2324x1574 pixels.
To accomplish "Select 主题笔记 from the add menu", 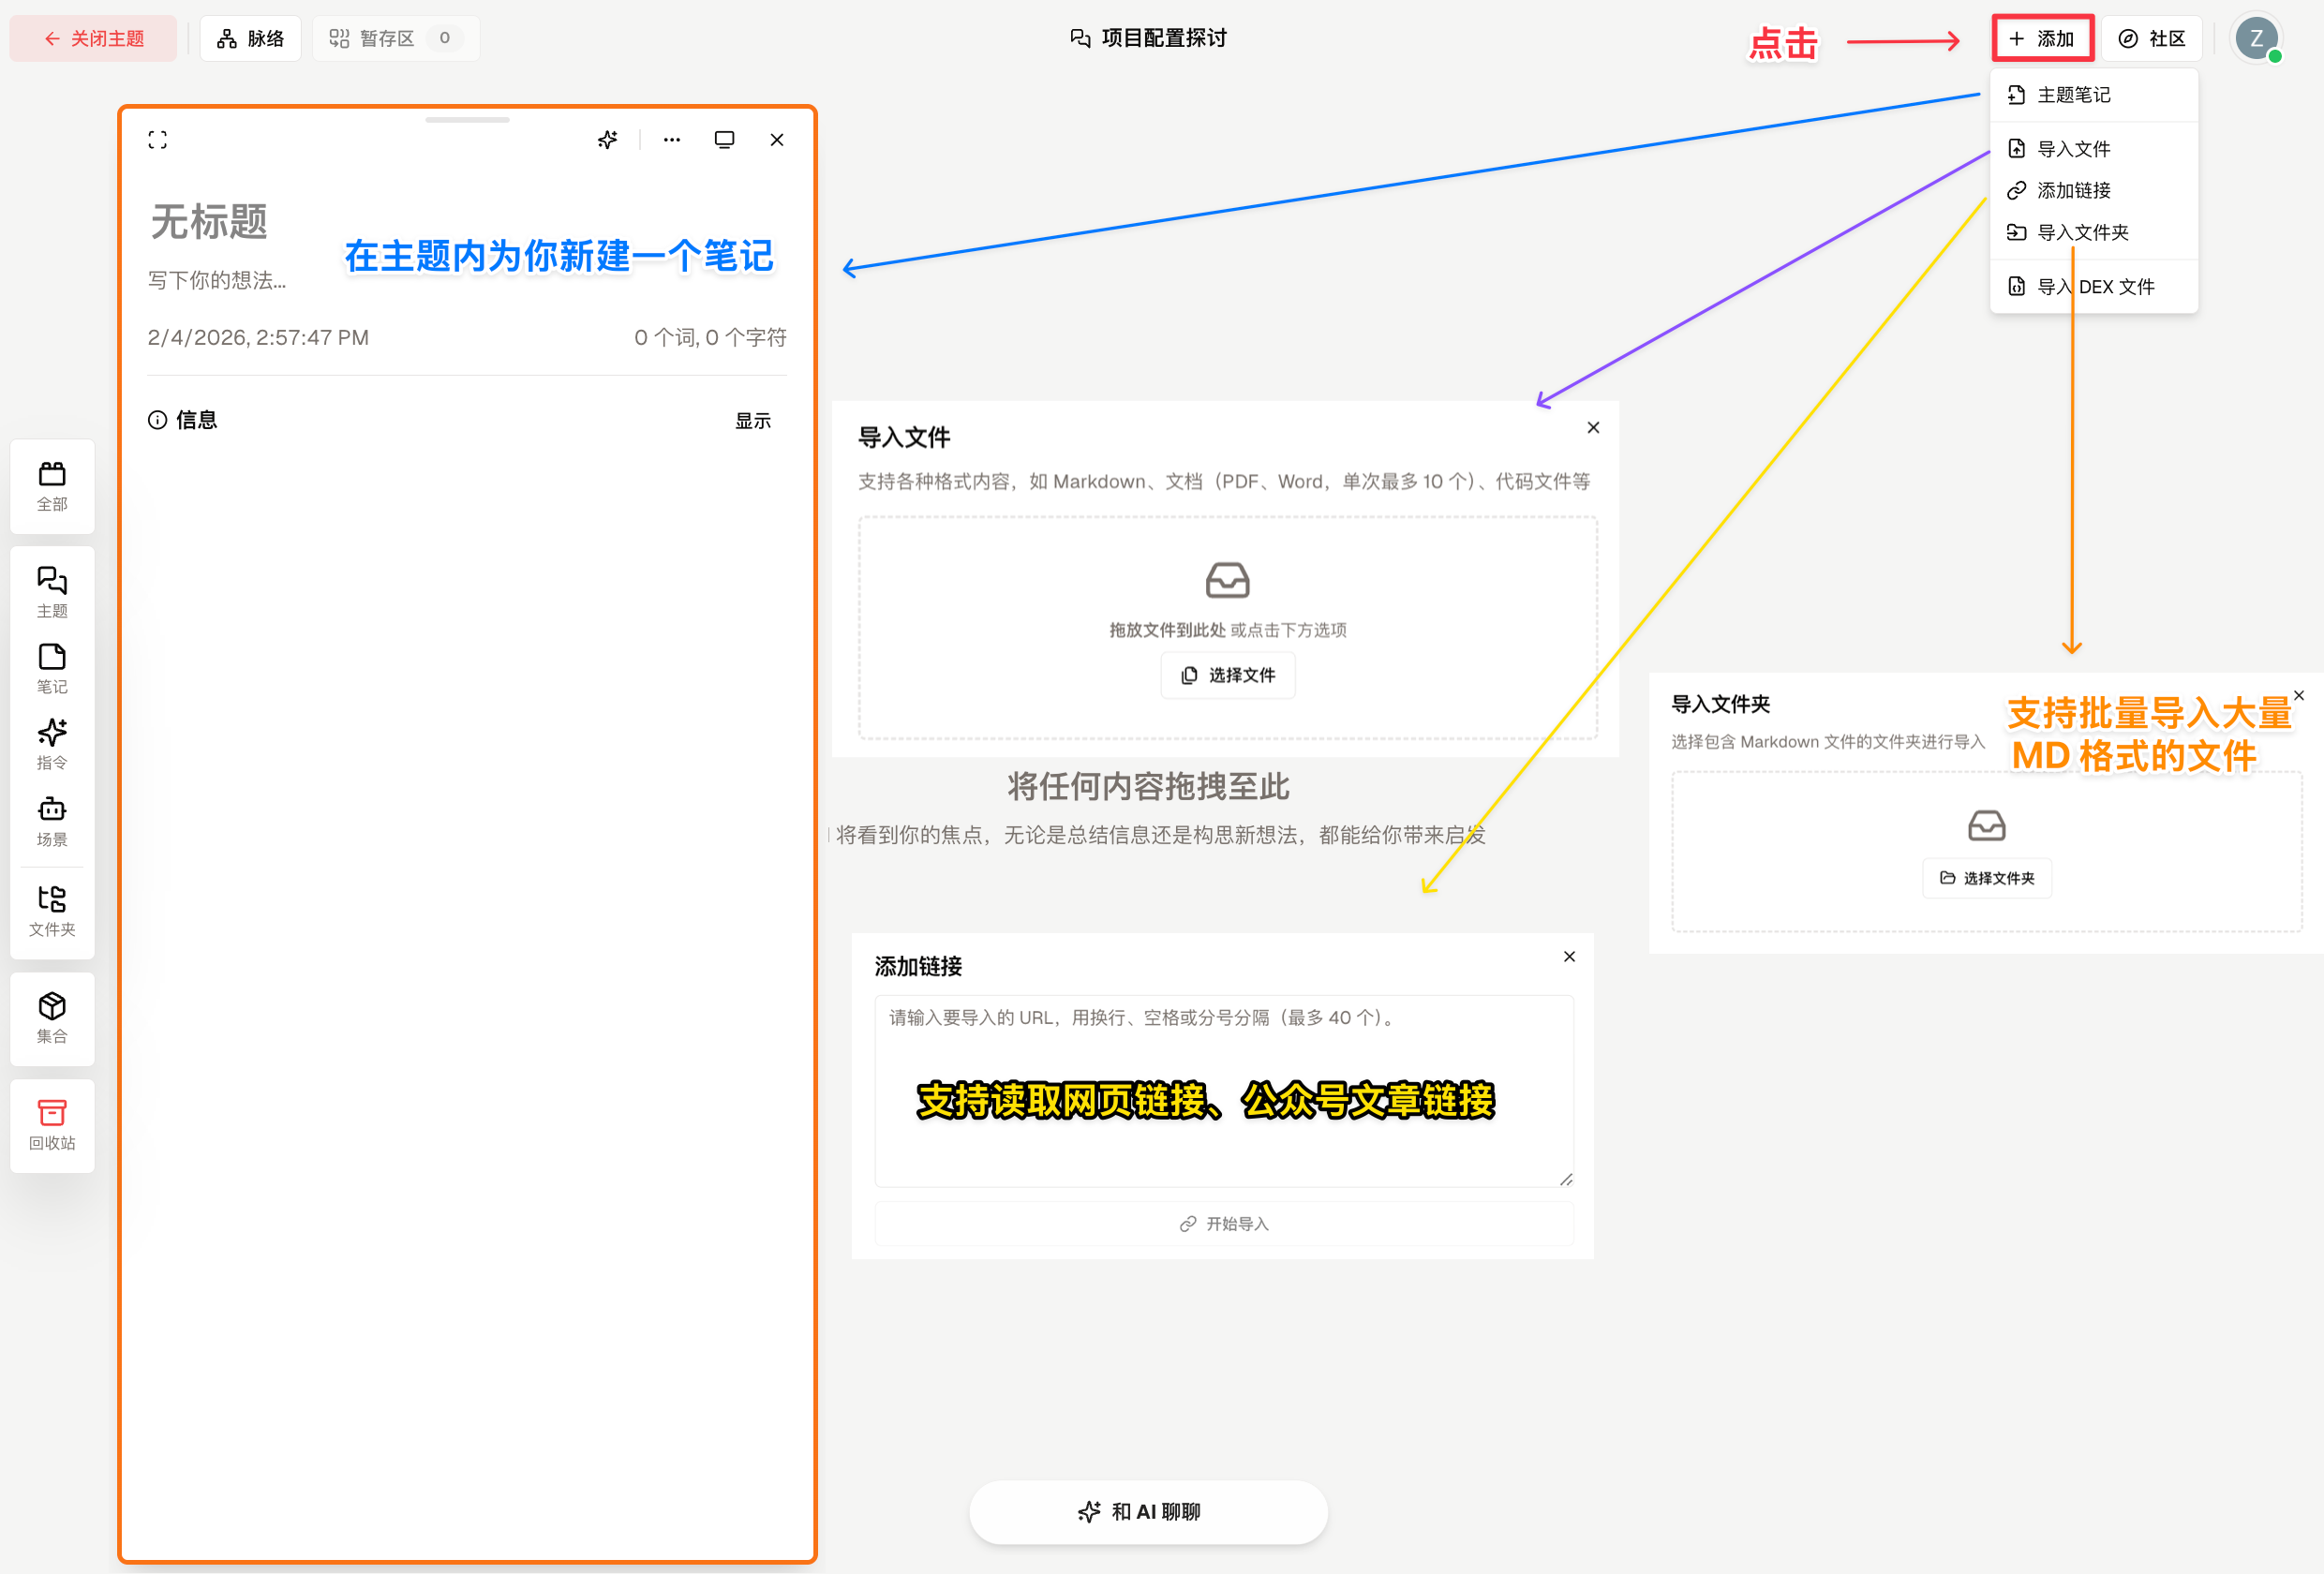I will (x=2073, y=95).
